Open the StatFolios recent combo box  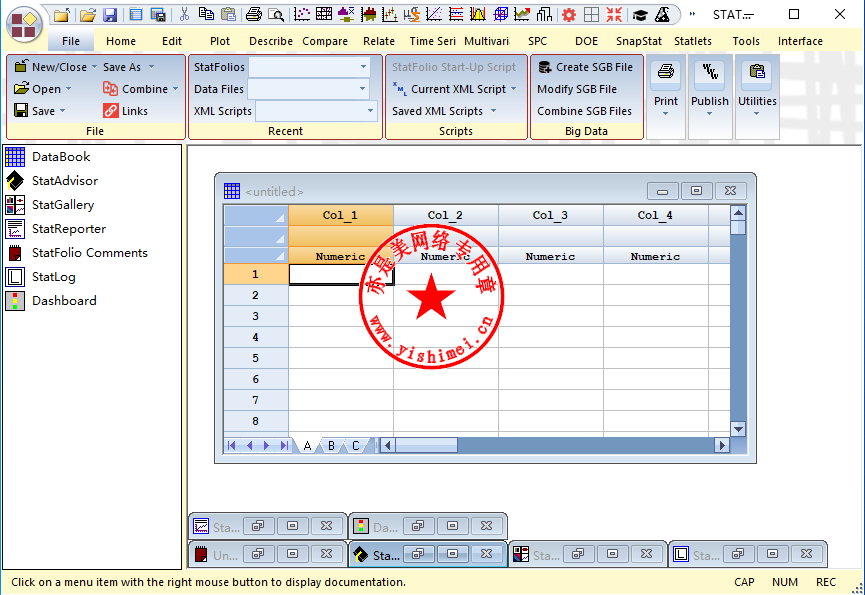click(310, 67)
